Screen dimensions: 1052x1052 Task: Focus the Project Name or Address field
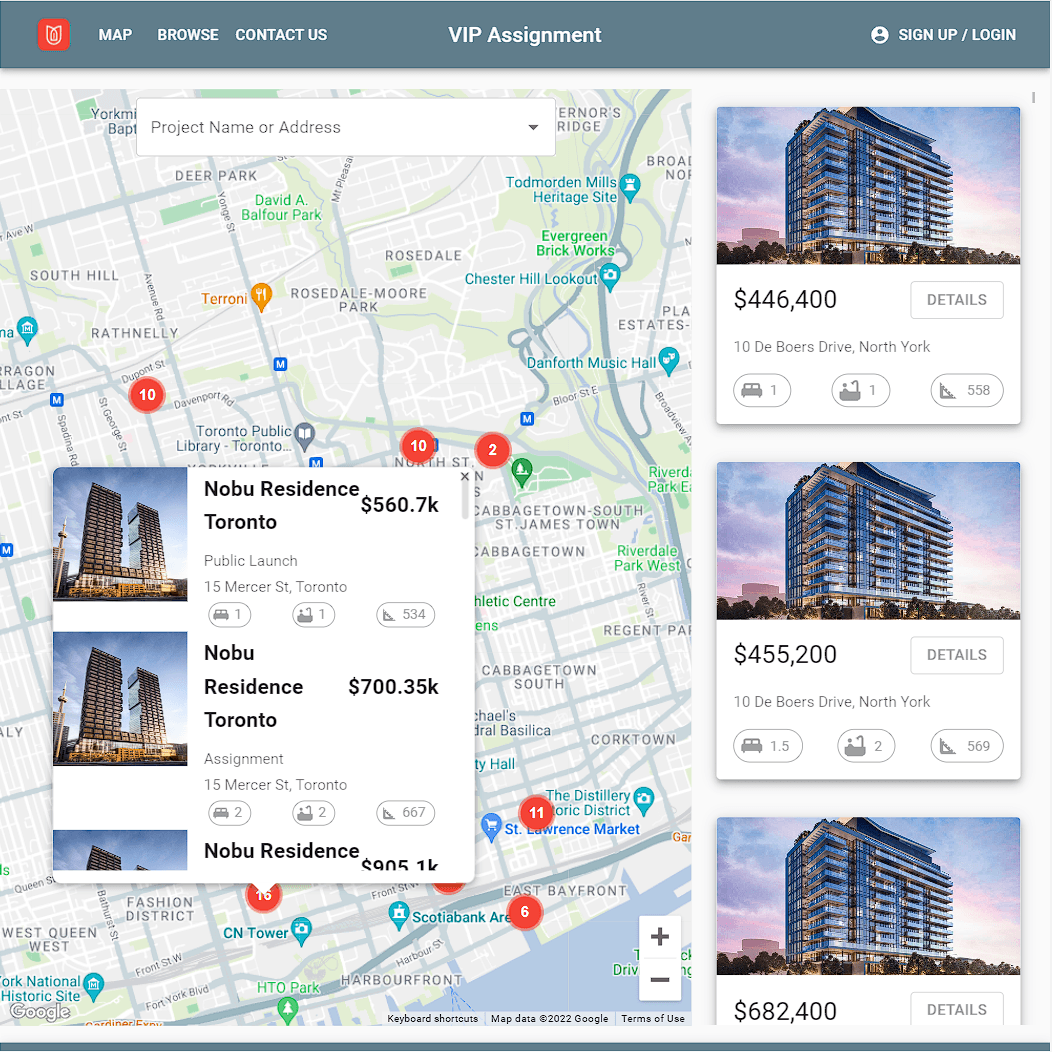[346, 127]
